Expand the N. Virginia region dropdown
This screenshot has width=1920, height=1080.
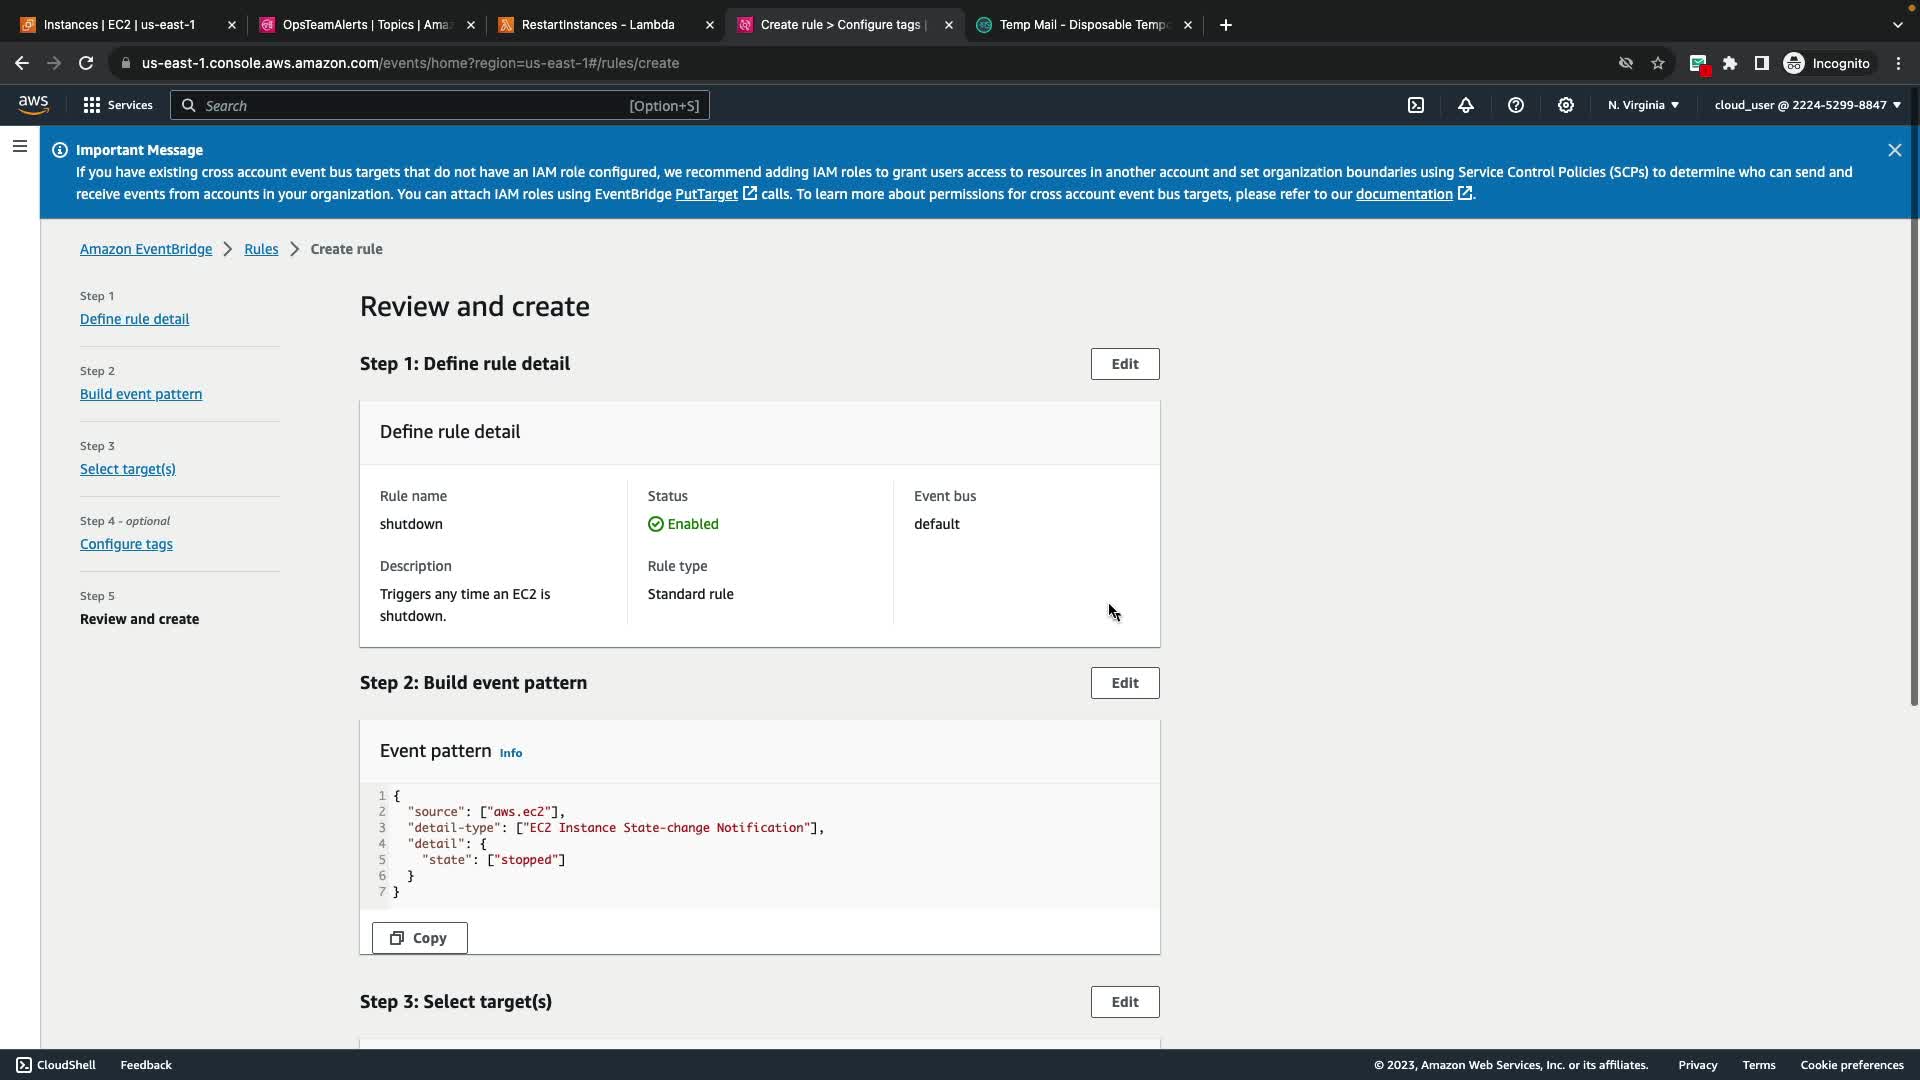(1643, 105)
